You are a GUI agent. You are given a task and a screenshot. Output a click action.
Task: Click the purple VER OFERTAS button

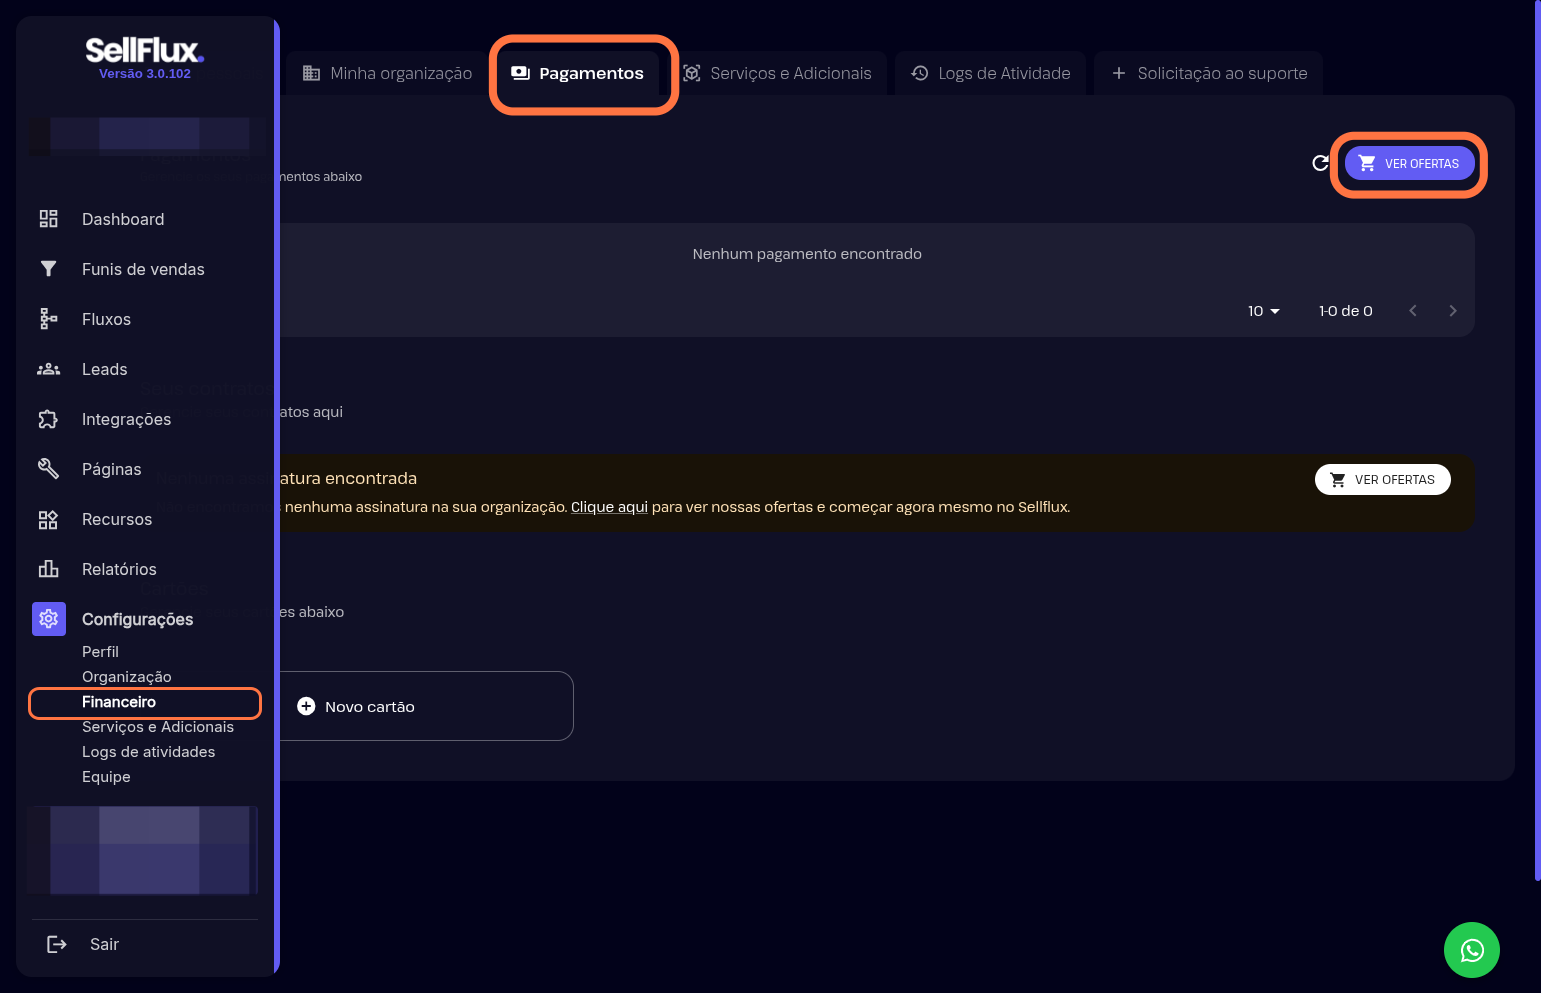[x=1409, y=163]
